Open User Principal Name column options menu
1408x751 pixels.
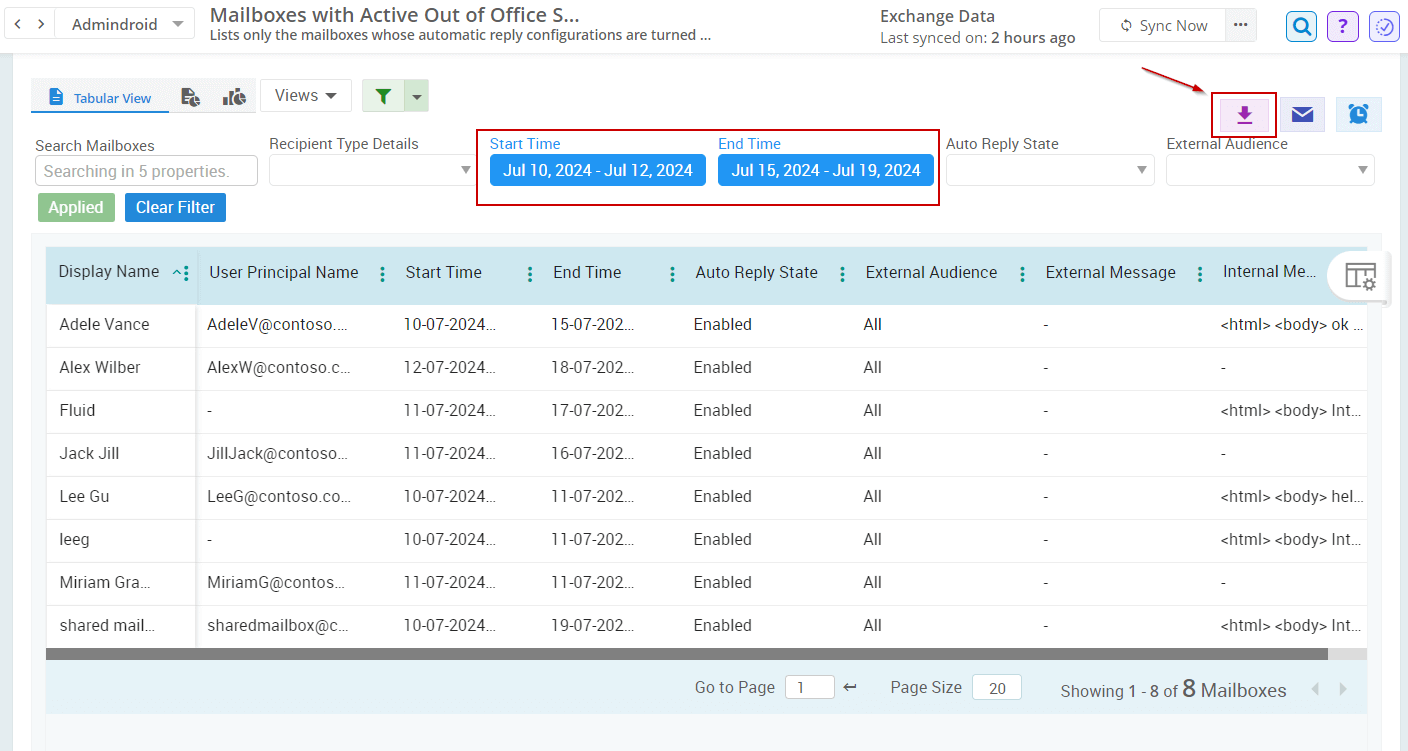point(382,274)
